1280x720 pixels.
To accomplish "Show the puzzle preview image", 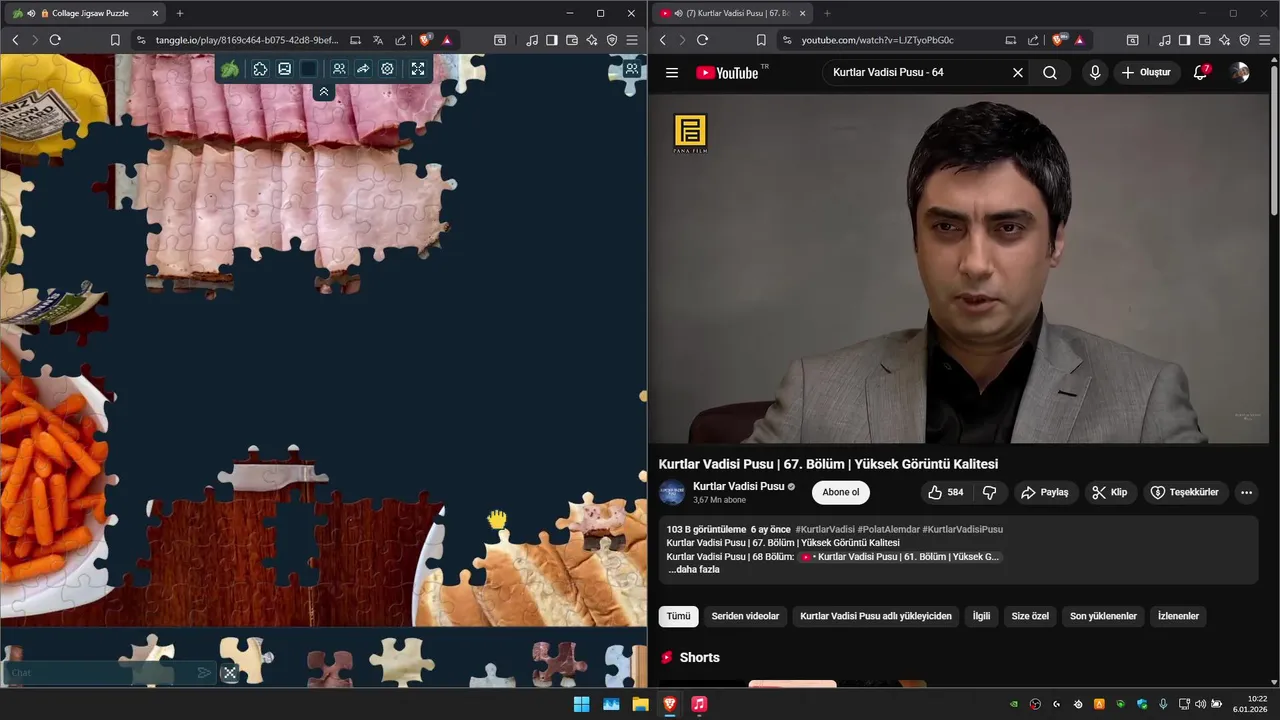I will tap(284, 69).
